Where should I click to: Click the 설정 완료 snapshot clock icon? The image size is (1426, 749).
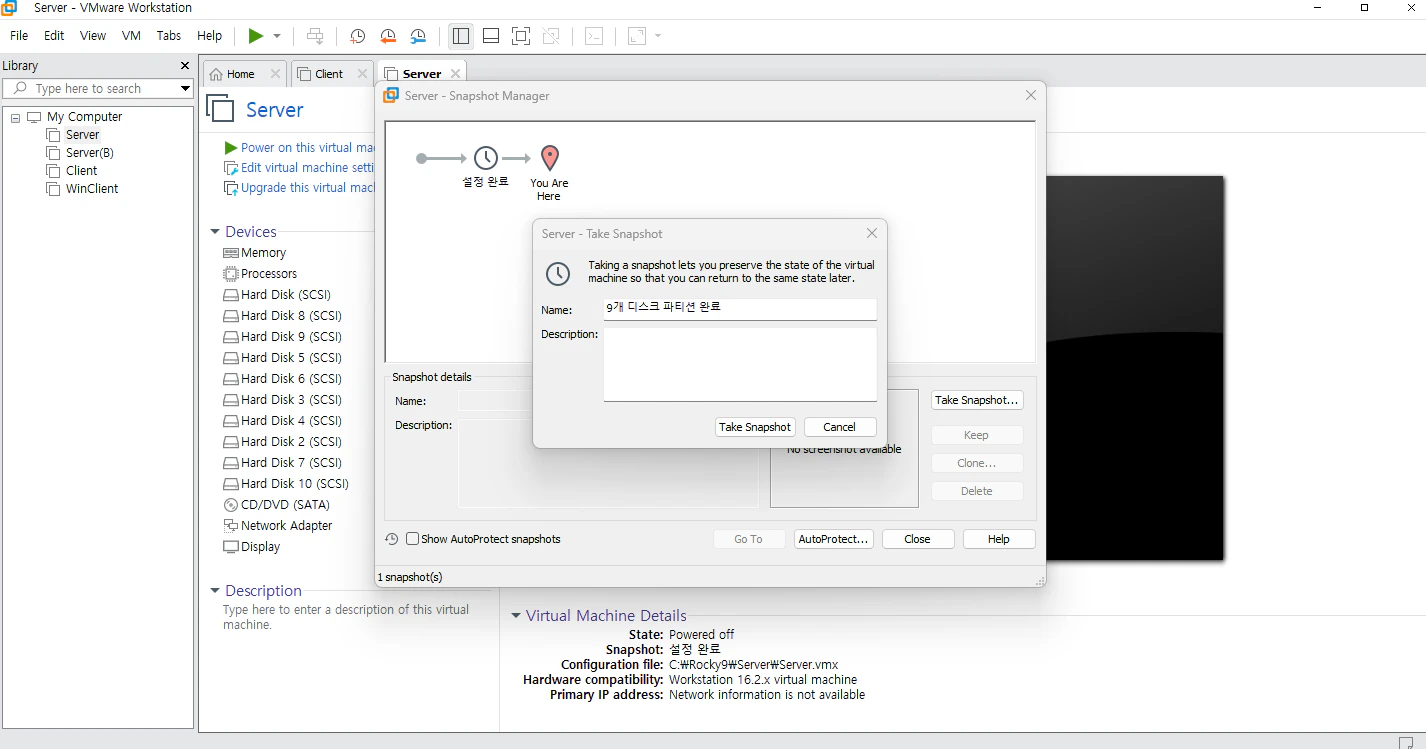pos(485,158)
